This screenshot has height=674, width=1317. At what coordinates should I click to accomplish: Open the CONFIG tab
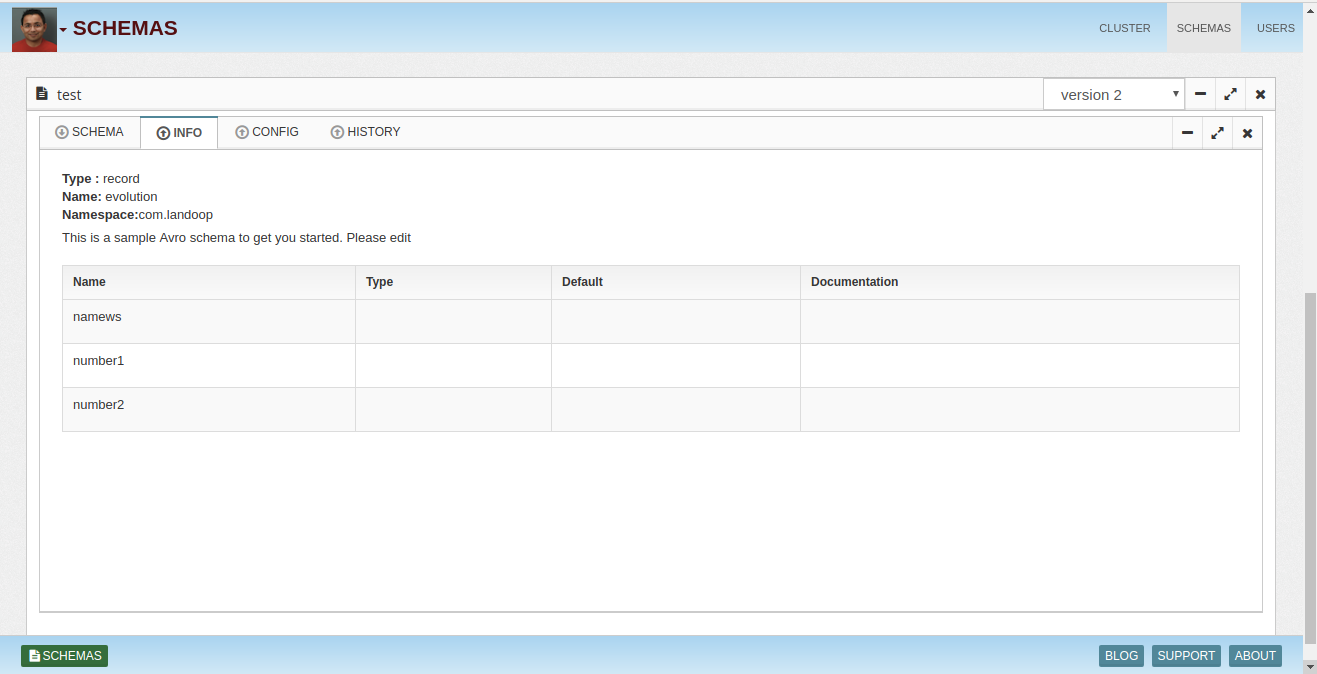[267, 132]
